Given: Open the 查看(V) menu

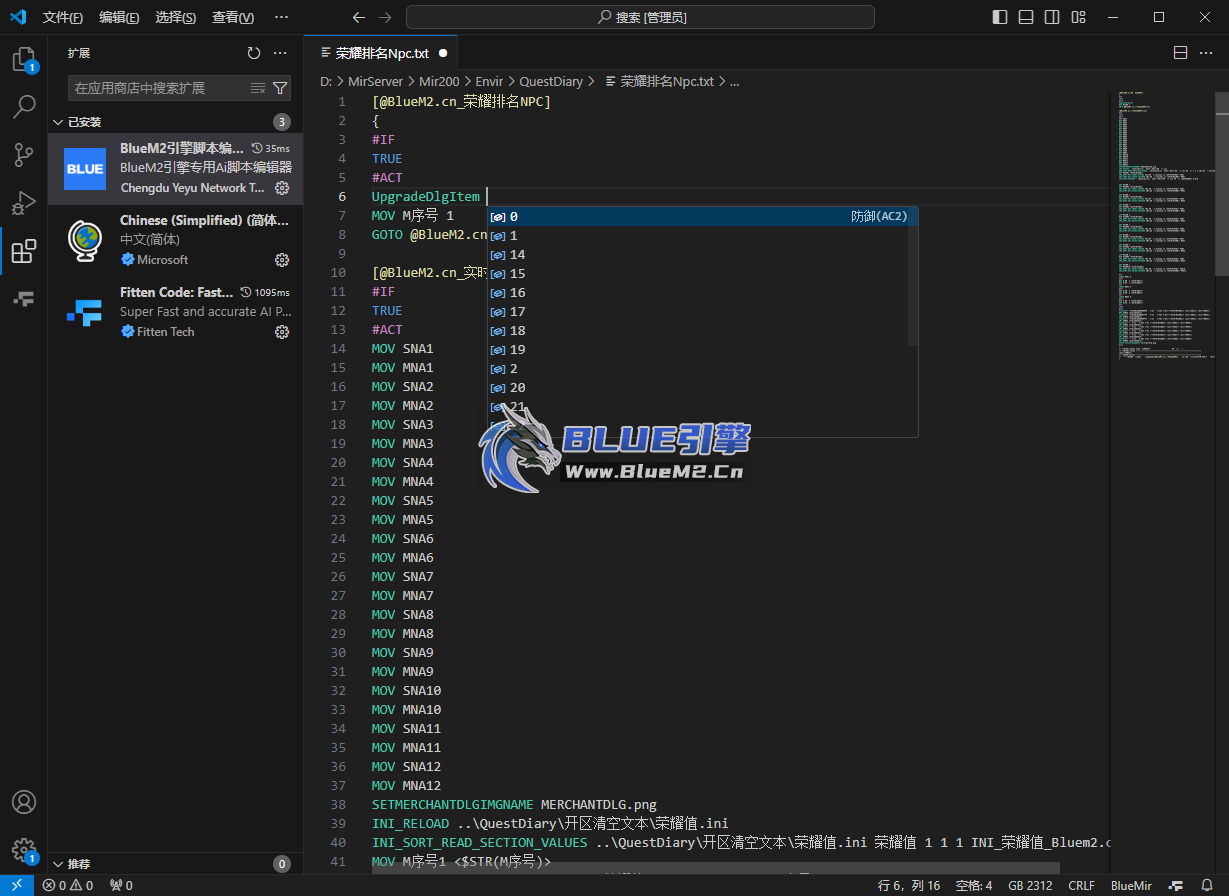Looking at the screenshot, I should pos(233,17).
